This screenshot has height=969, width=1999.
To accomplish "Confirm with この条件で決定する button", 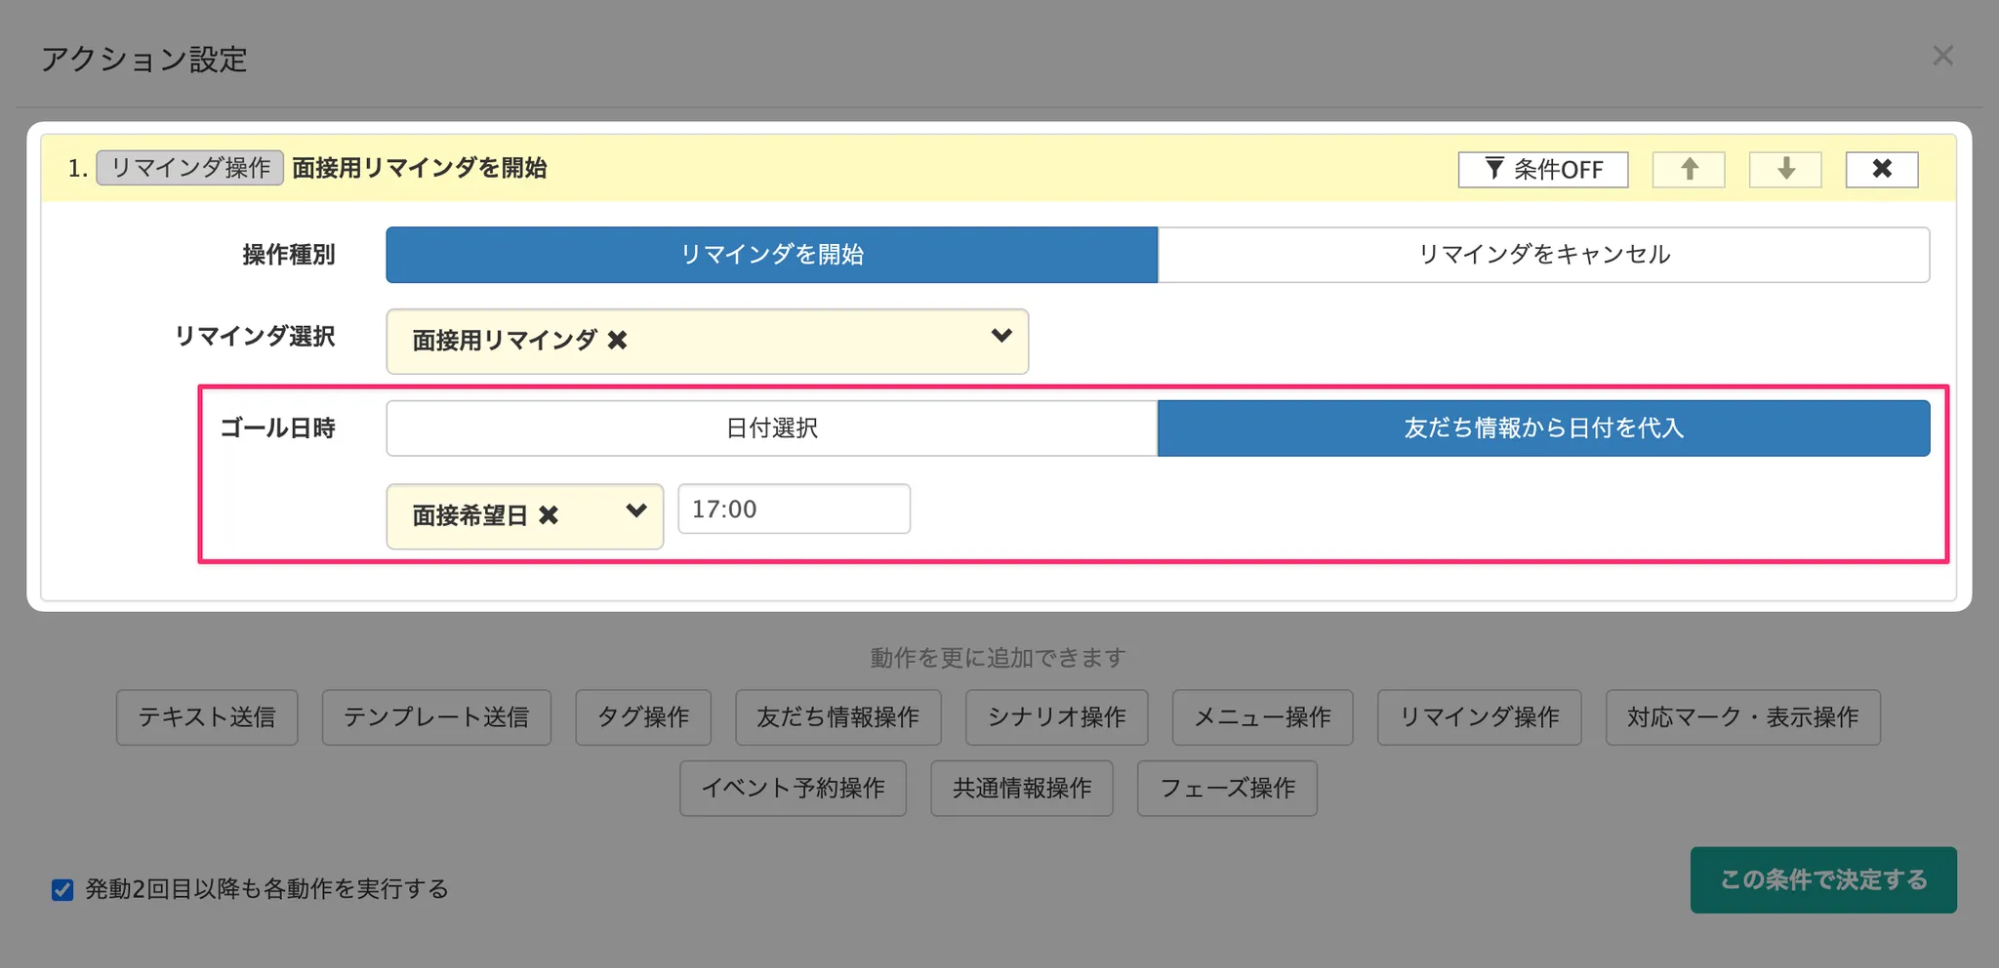I will pos(1822,881).
